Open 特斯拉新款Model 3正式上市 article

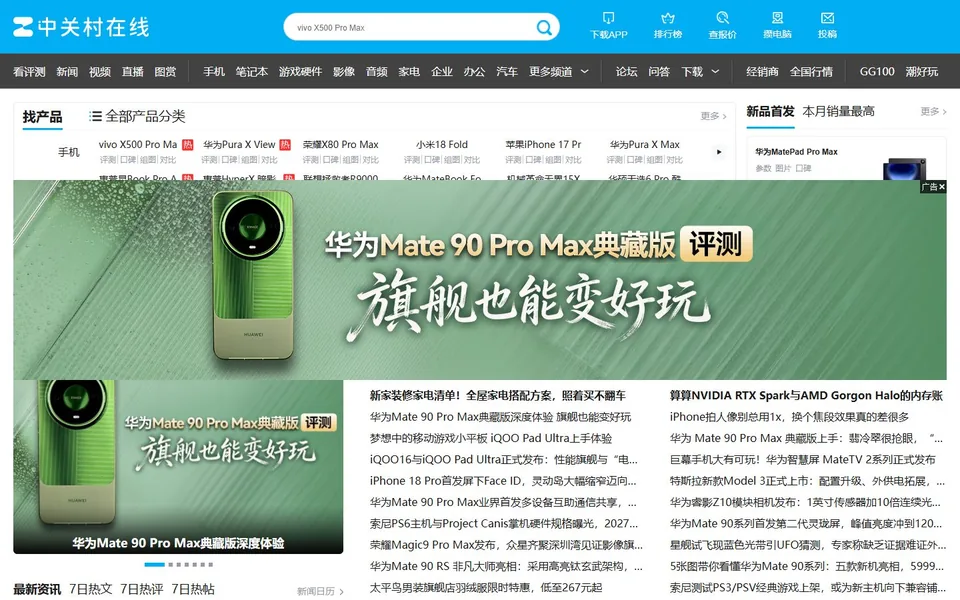[x=808, y=481]
